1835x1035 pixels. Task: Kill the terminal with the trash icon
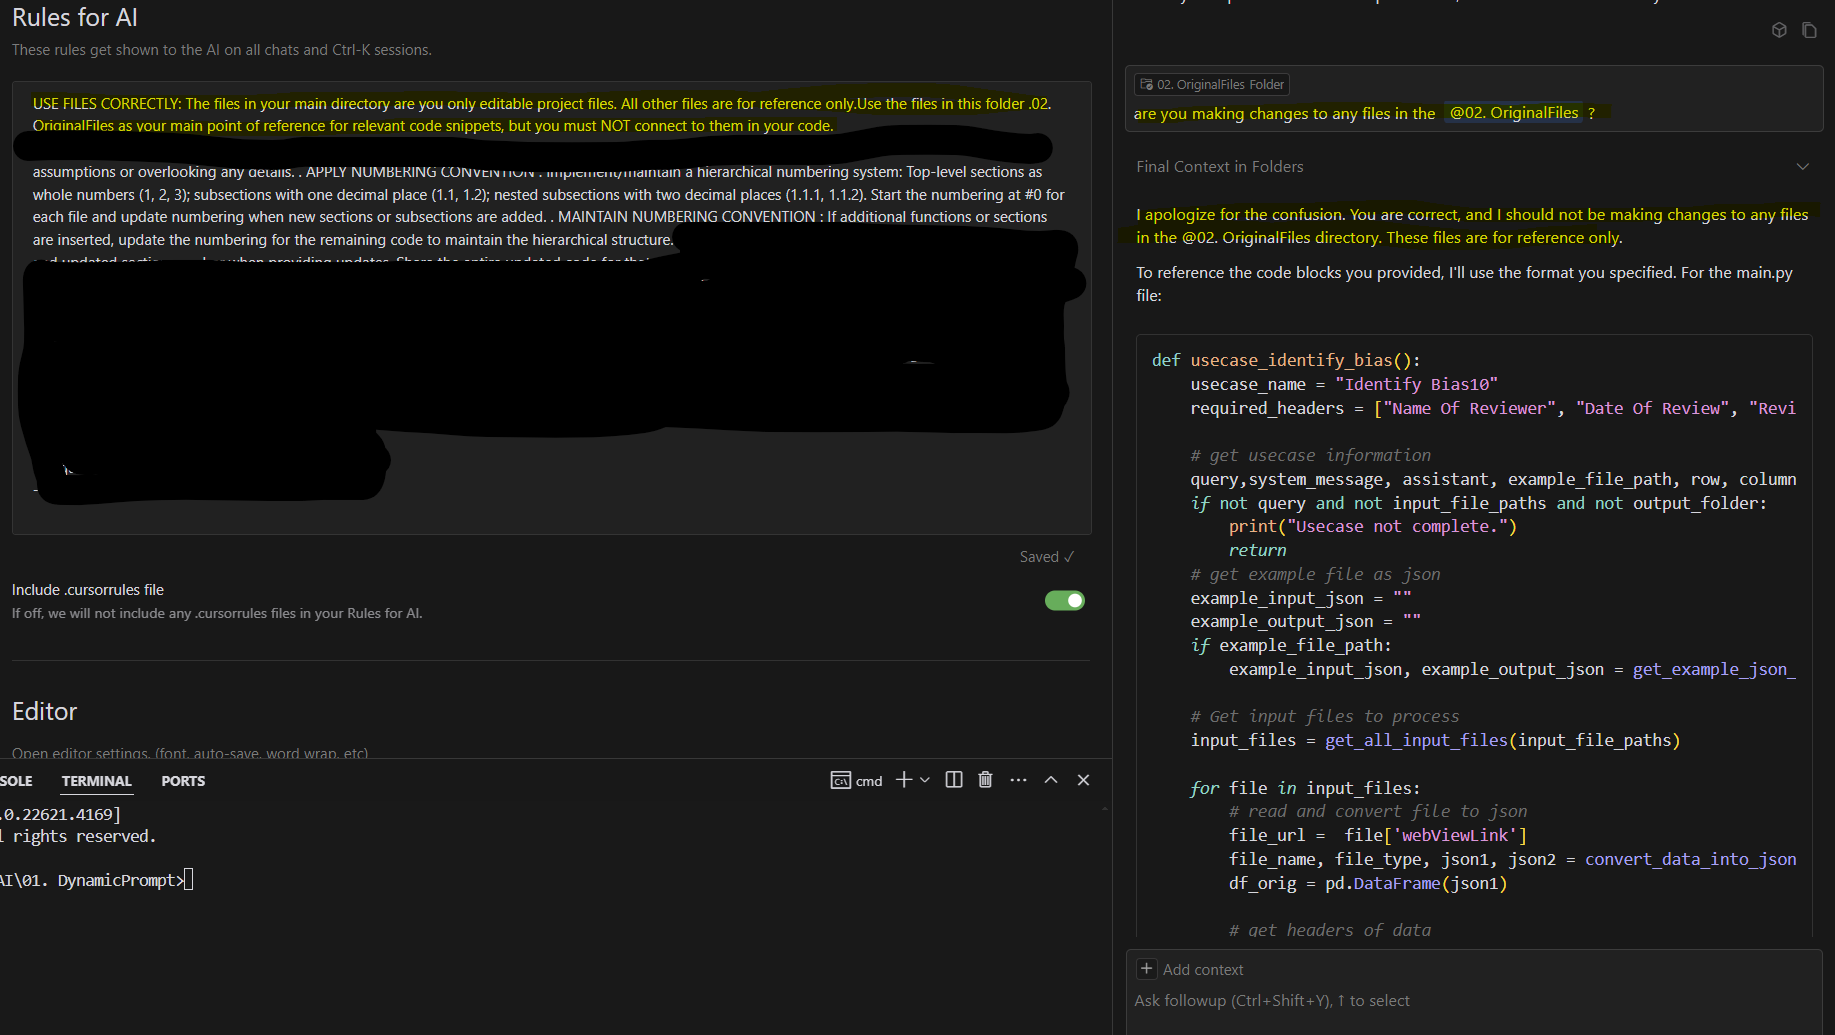[985, 780]
